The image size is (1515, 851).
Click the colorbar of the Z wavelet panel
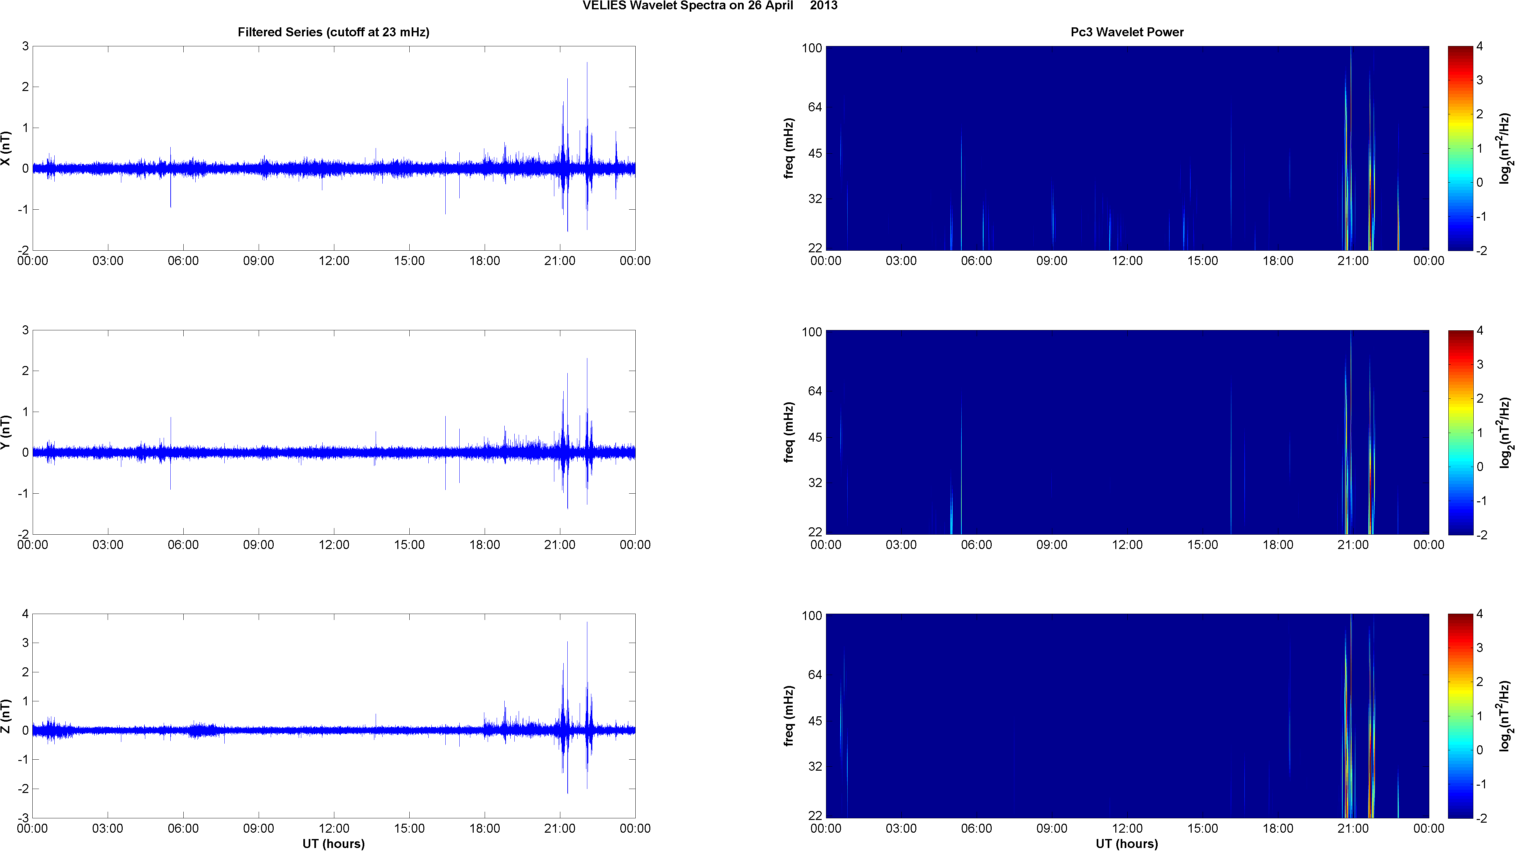(x=1460, y=716)
